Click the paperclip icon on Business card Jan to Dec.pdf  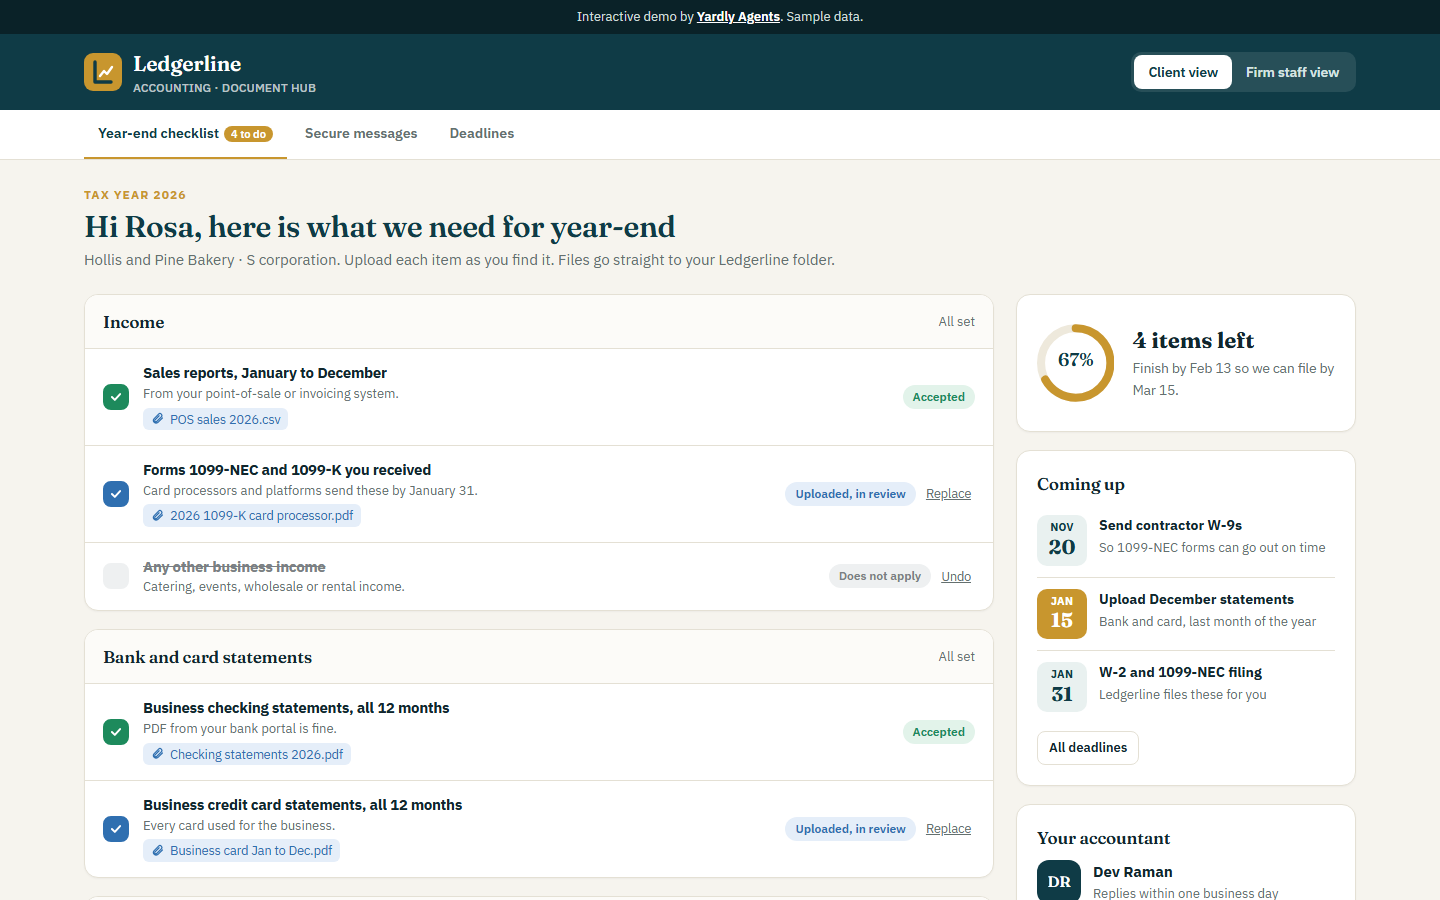157,850
